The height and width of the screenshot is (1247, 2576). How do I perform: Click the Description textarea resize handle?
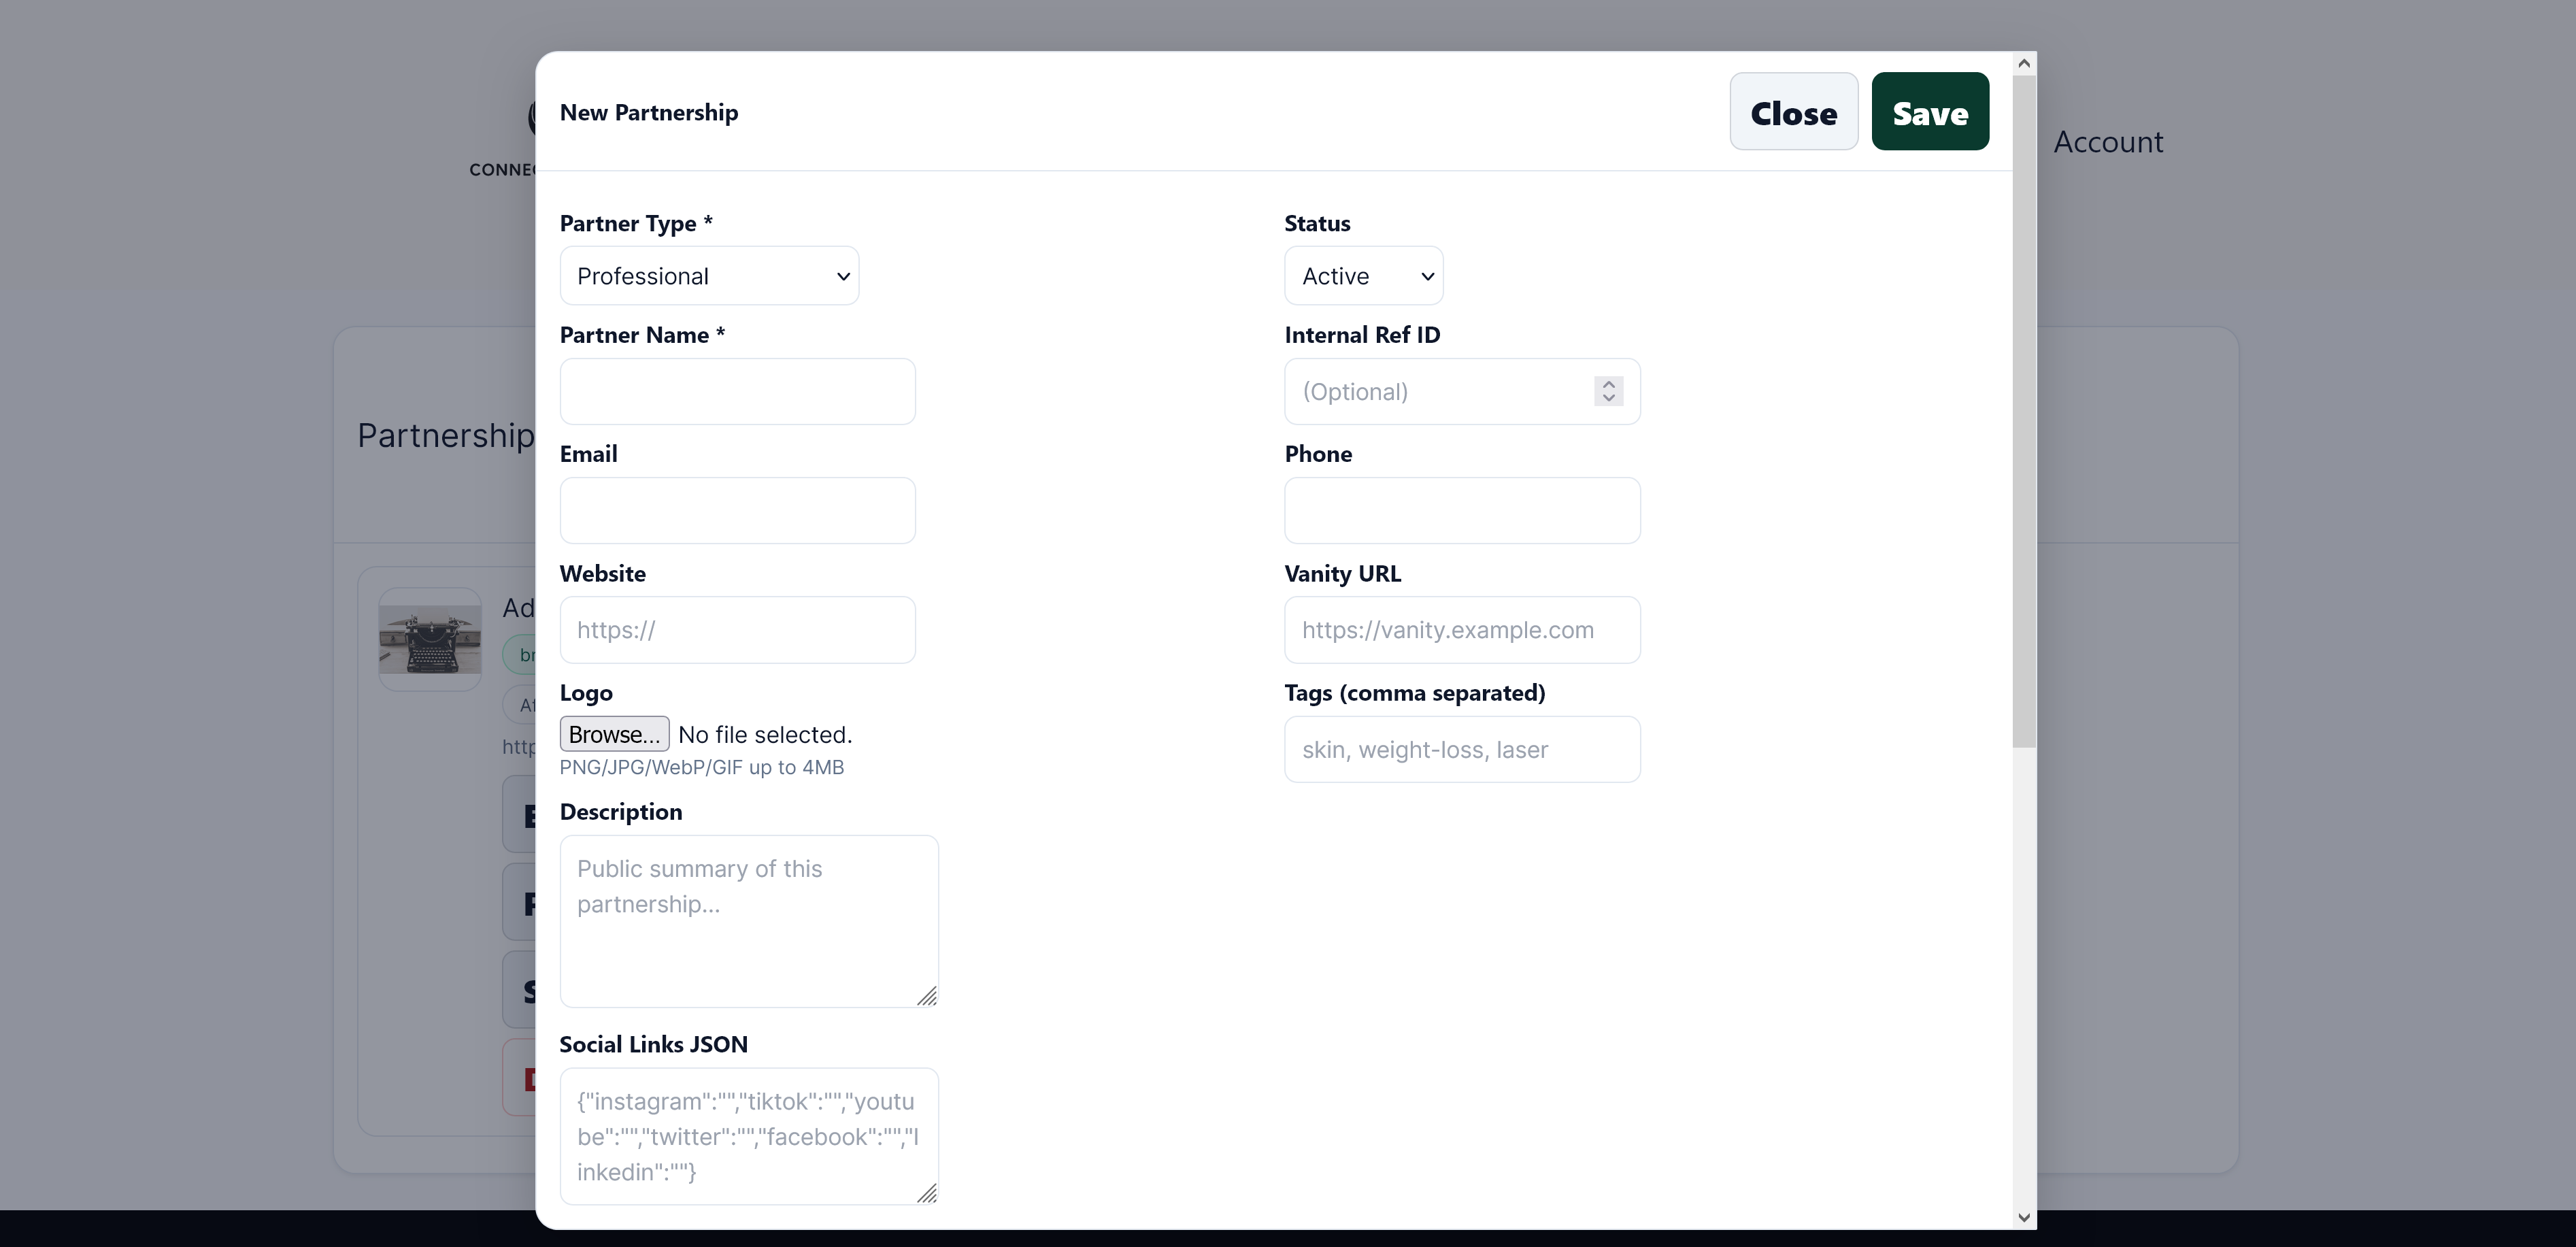point(929,996)
